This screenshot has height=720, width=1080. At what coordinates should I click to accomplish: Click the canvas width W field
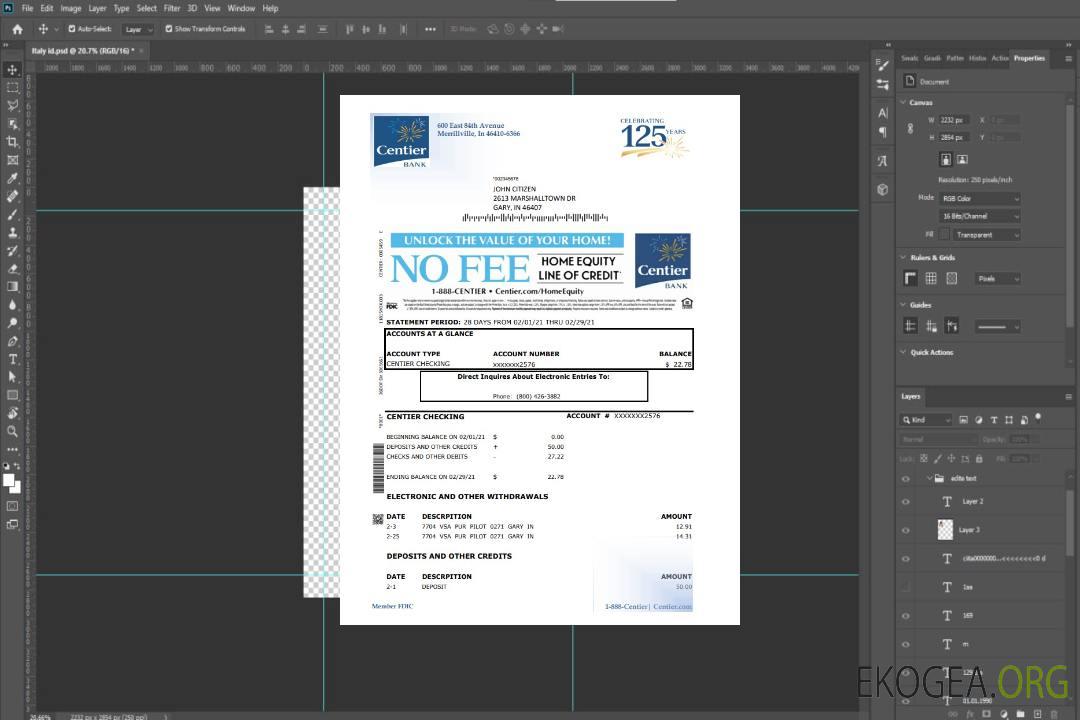tap(954, 120)
